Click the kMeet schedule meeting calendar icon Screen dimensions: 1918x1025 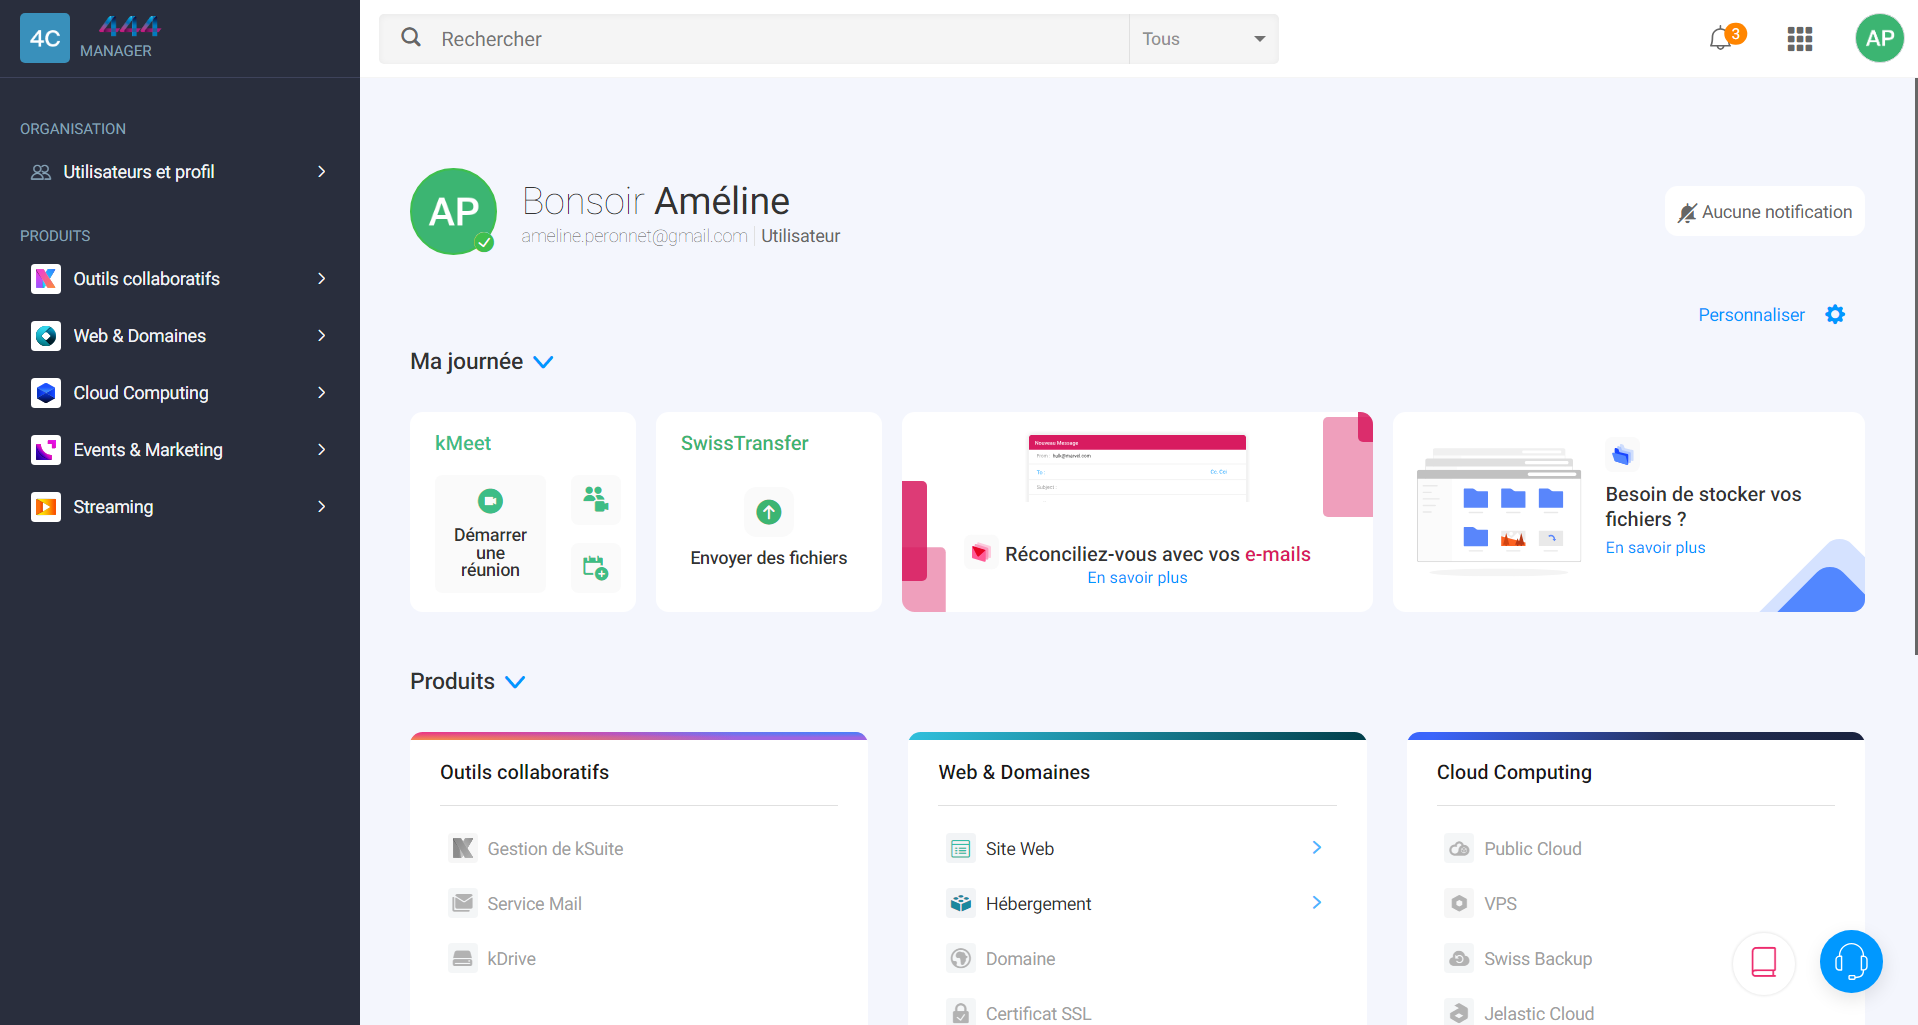[596, 568]
